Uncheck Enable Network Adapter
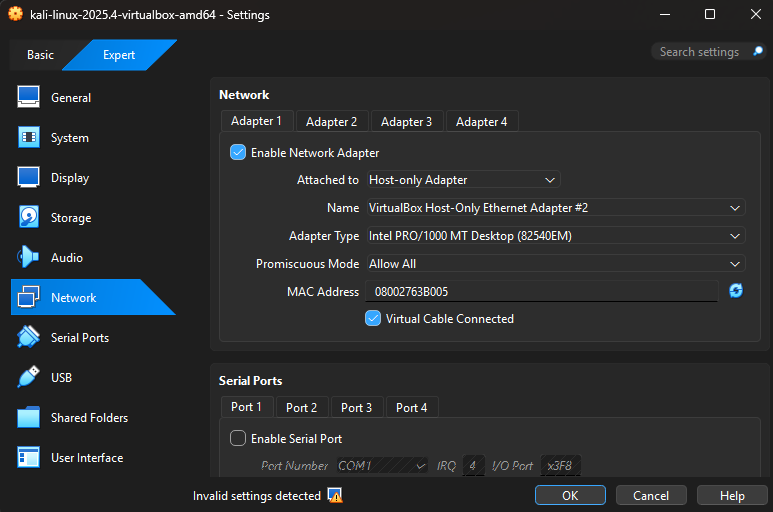Image resolution: width=773 pixels, height=512 pixels. (238, 152)
